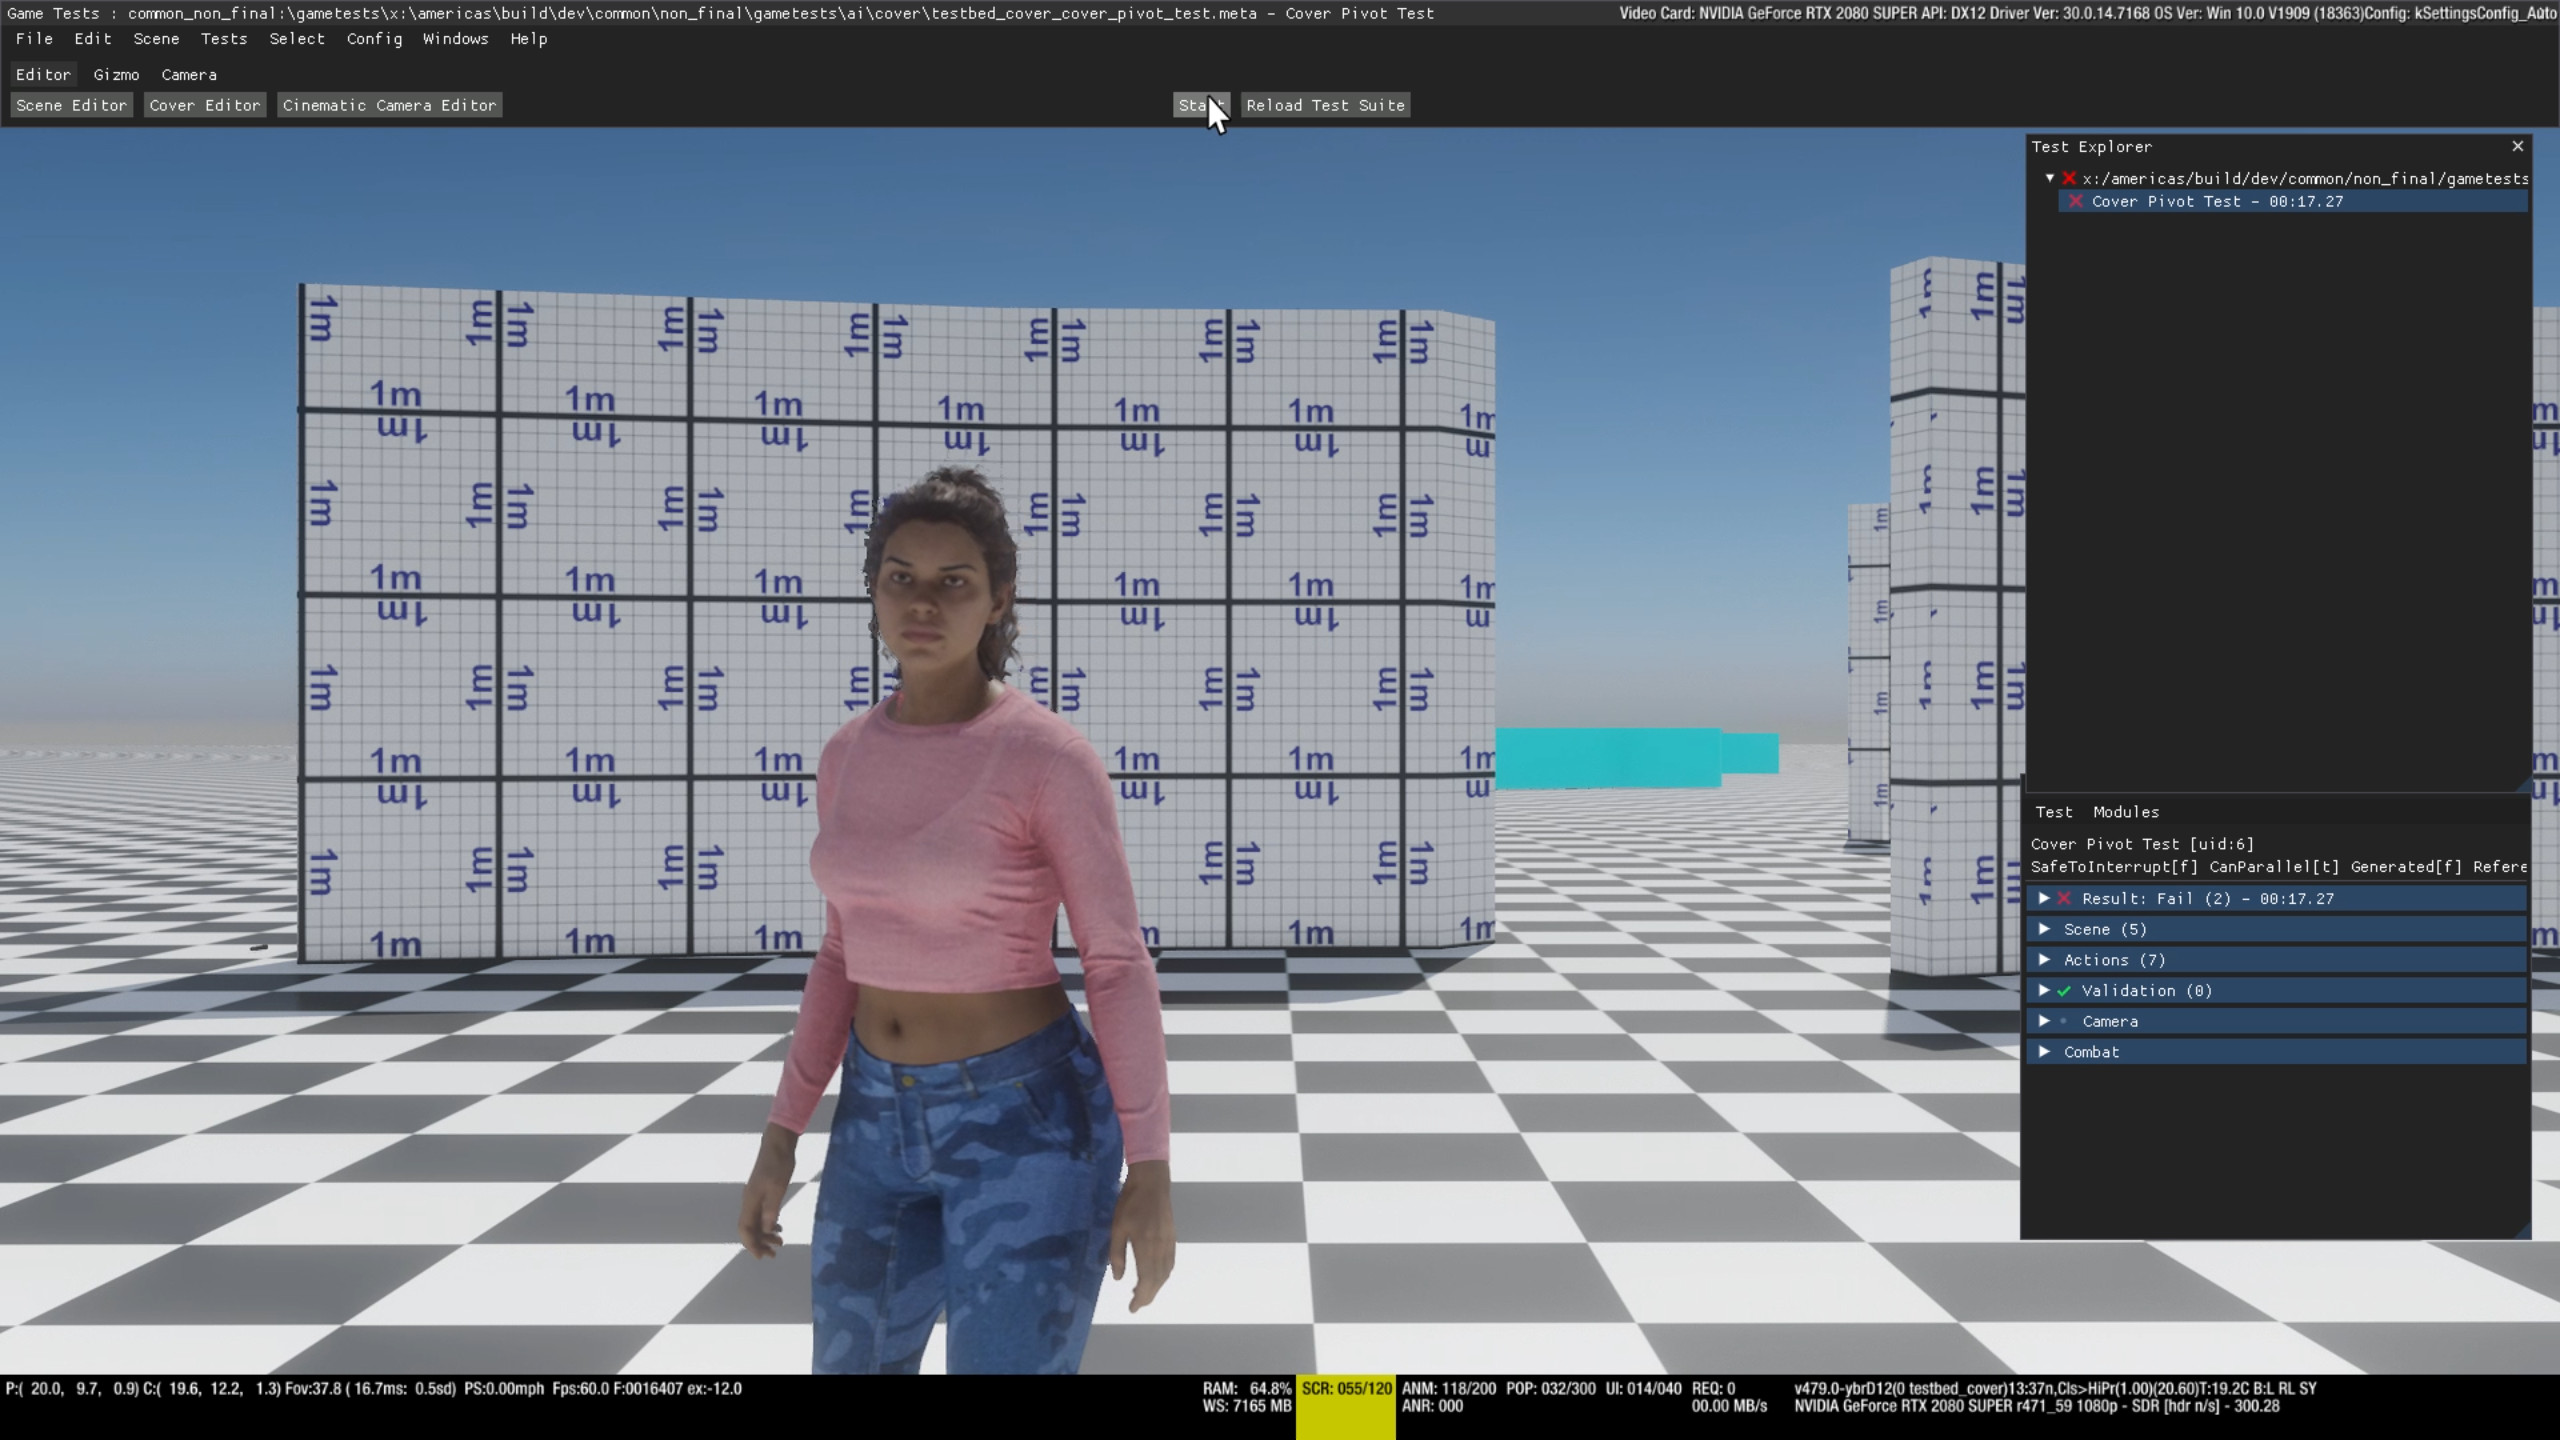Open the Cinematic Camera Editor
2560x1440 pixels.
point(389,105)
